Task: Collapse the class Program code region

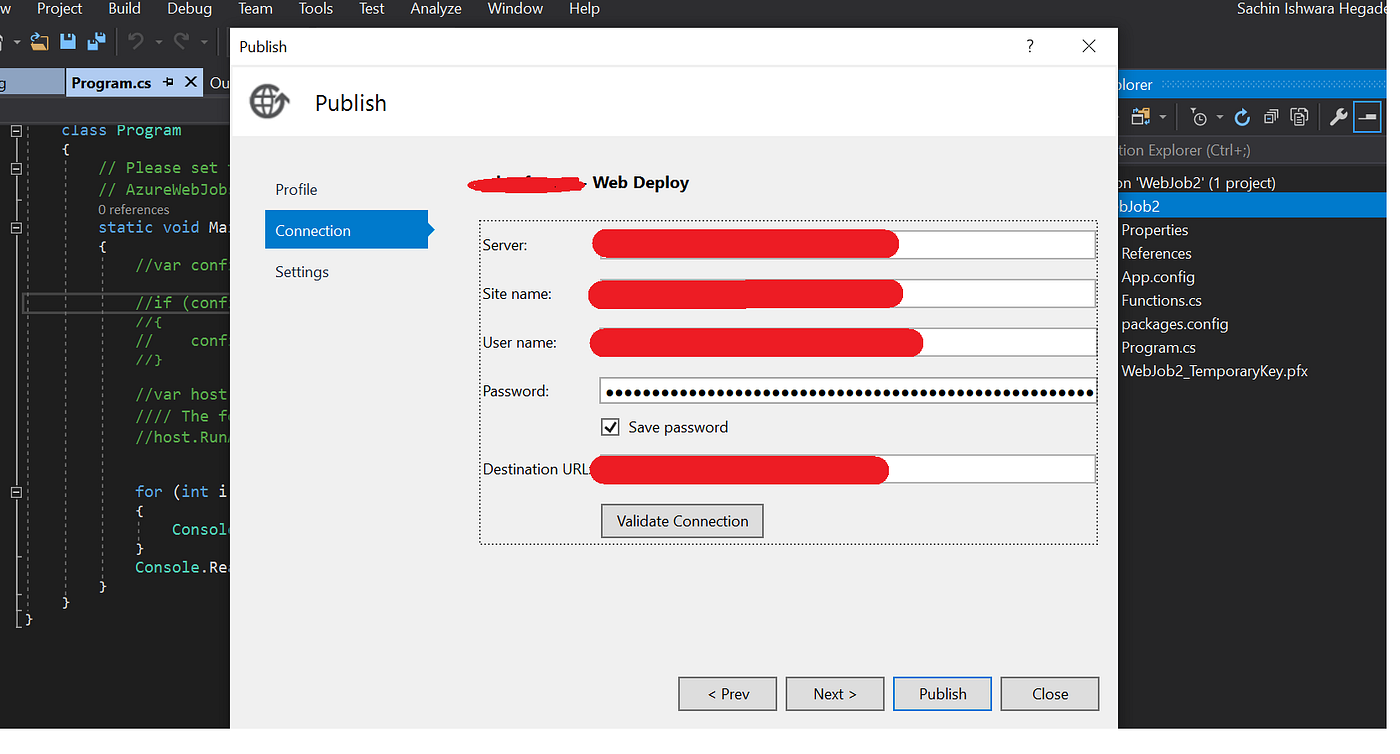Action: coord(16,130)
